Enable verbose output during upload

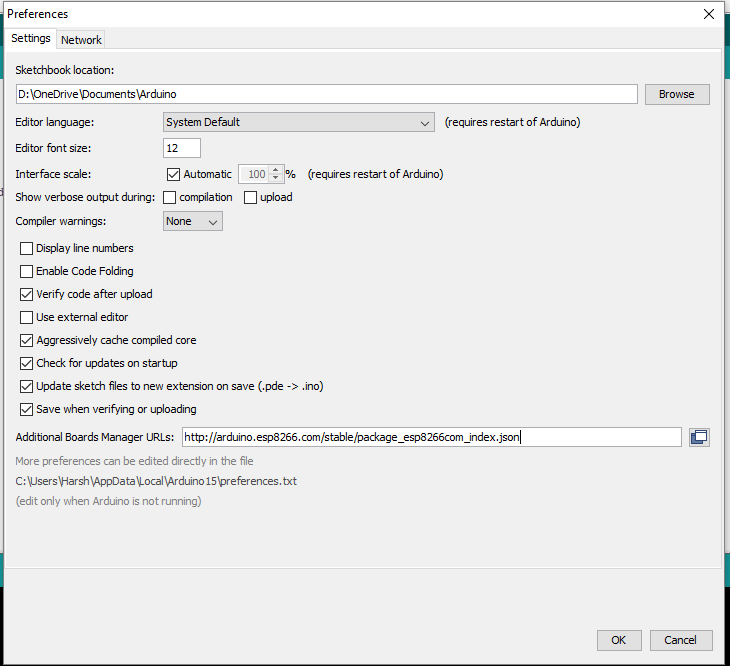[x=251, y=197]
